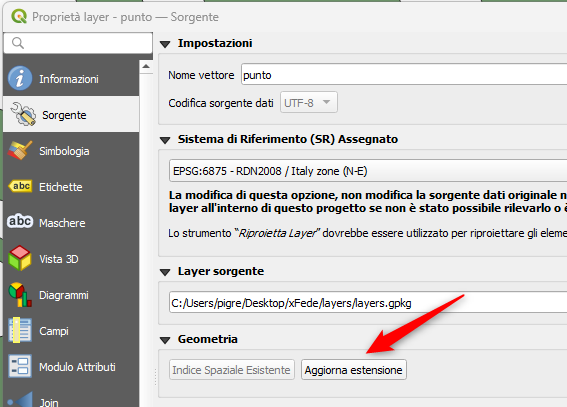Open the UTF-8 encoding dropdown

[x=309, y=103]
